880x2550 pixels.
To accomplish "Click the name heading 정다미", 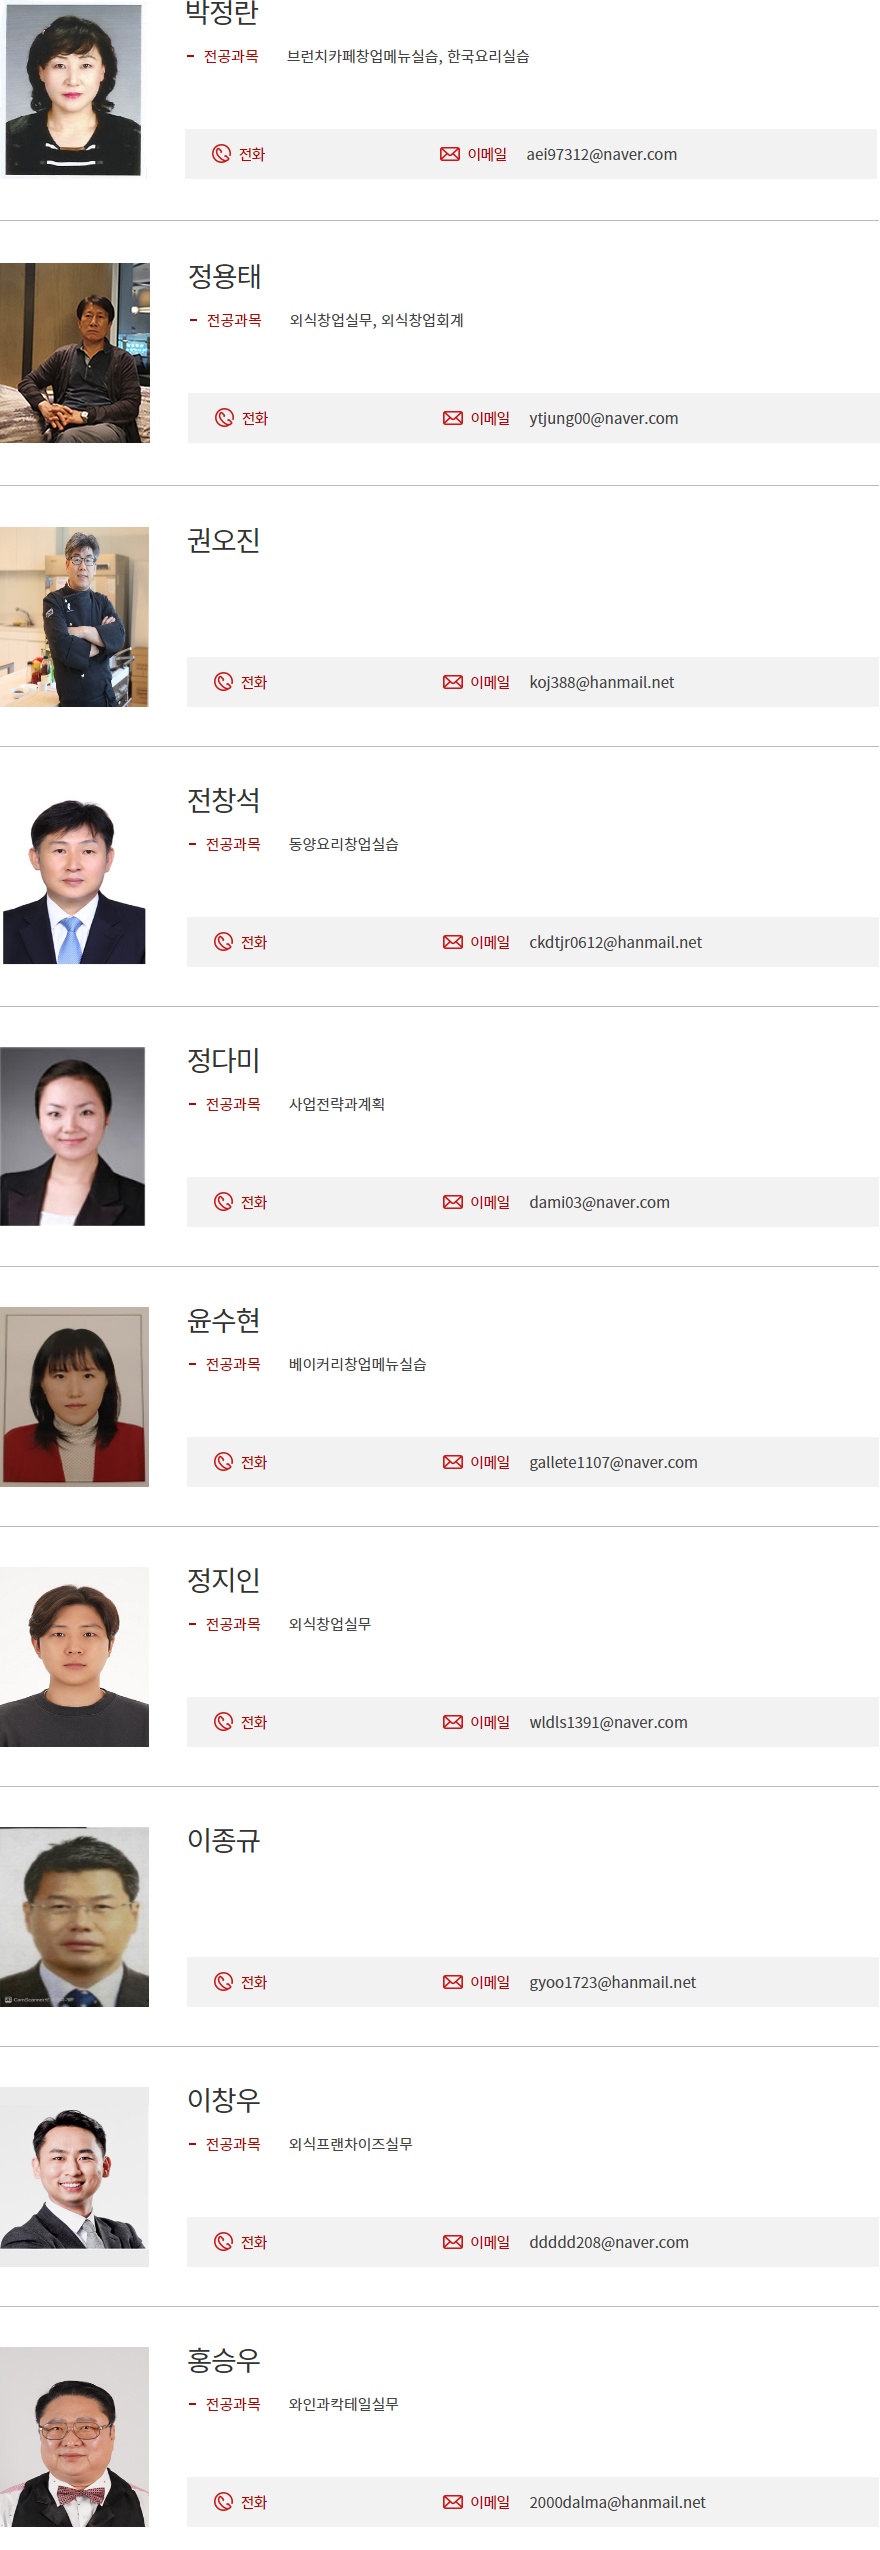I will (224, 1060).
